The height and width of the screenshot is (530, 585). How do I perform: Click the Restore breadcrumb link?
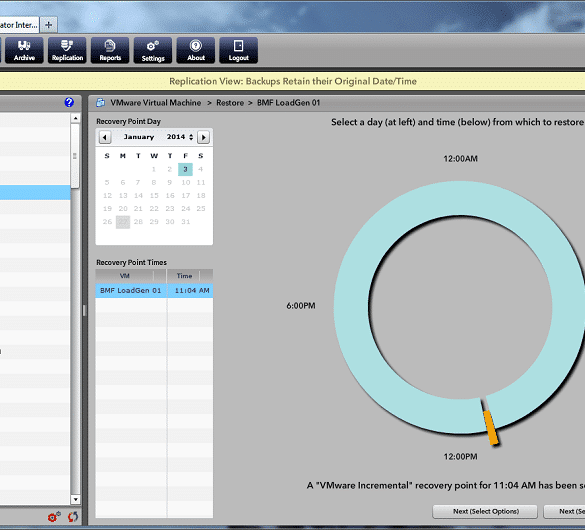pos(230,103)
